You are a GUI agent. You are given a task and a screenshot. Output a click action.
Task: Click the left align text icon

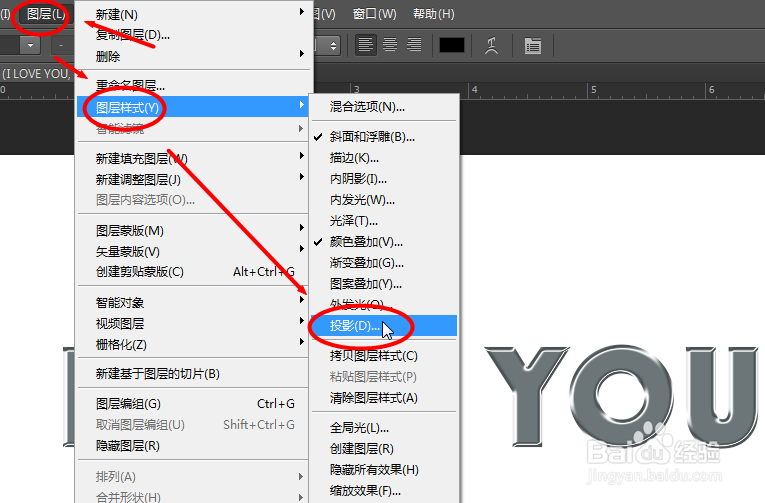pyautogui.click(x=365, y=45)
